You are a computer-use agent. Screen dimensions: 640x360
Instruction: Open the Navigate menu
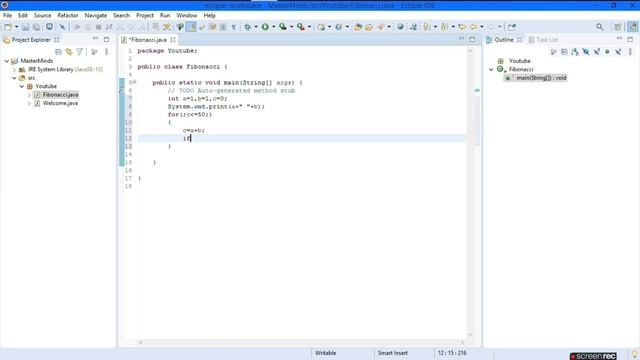pos(96,16)
